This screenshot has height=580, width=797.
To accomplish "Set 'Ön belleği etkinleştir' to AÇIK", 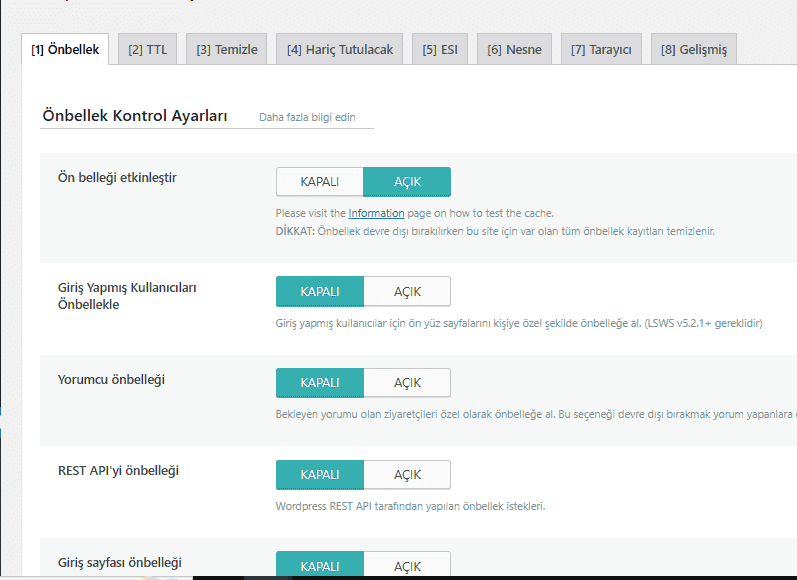I will [407, 182].
